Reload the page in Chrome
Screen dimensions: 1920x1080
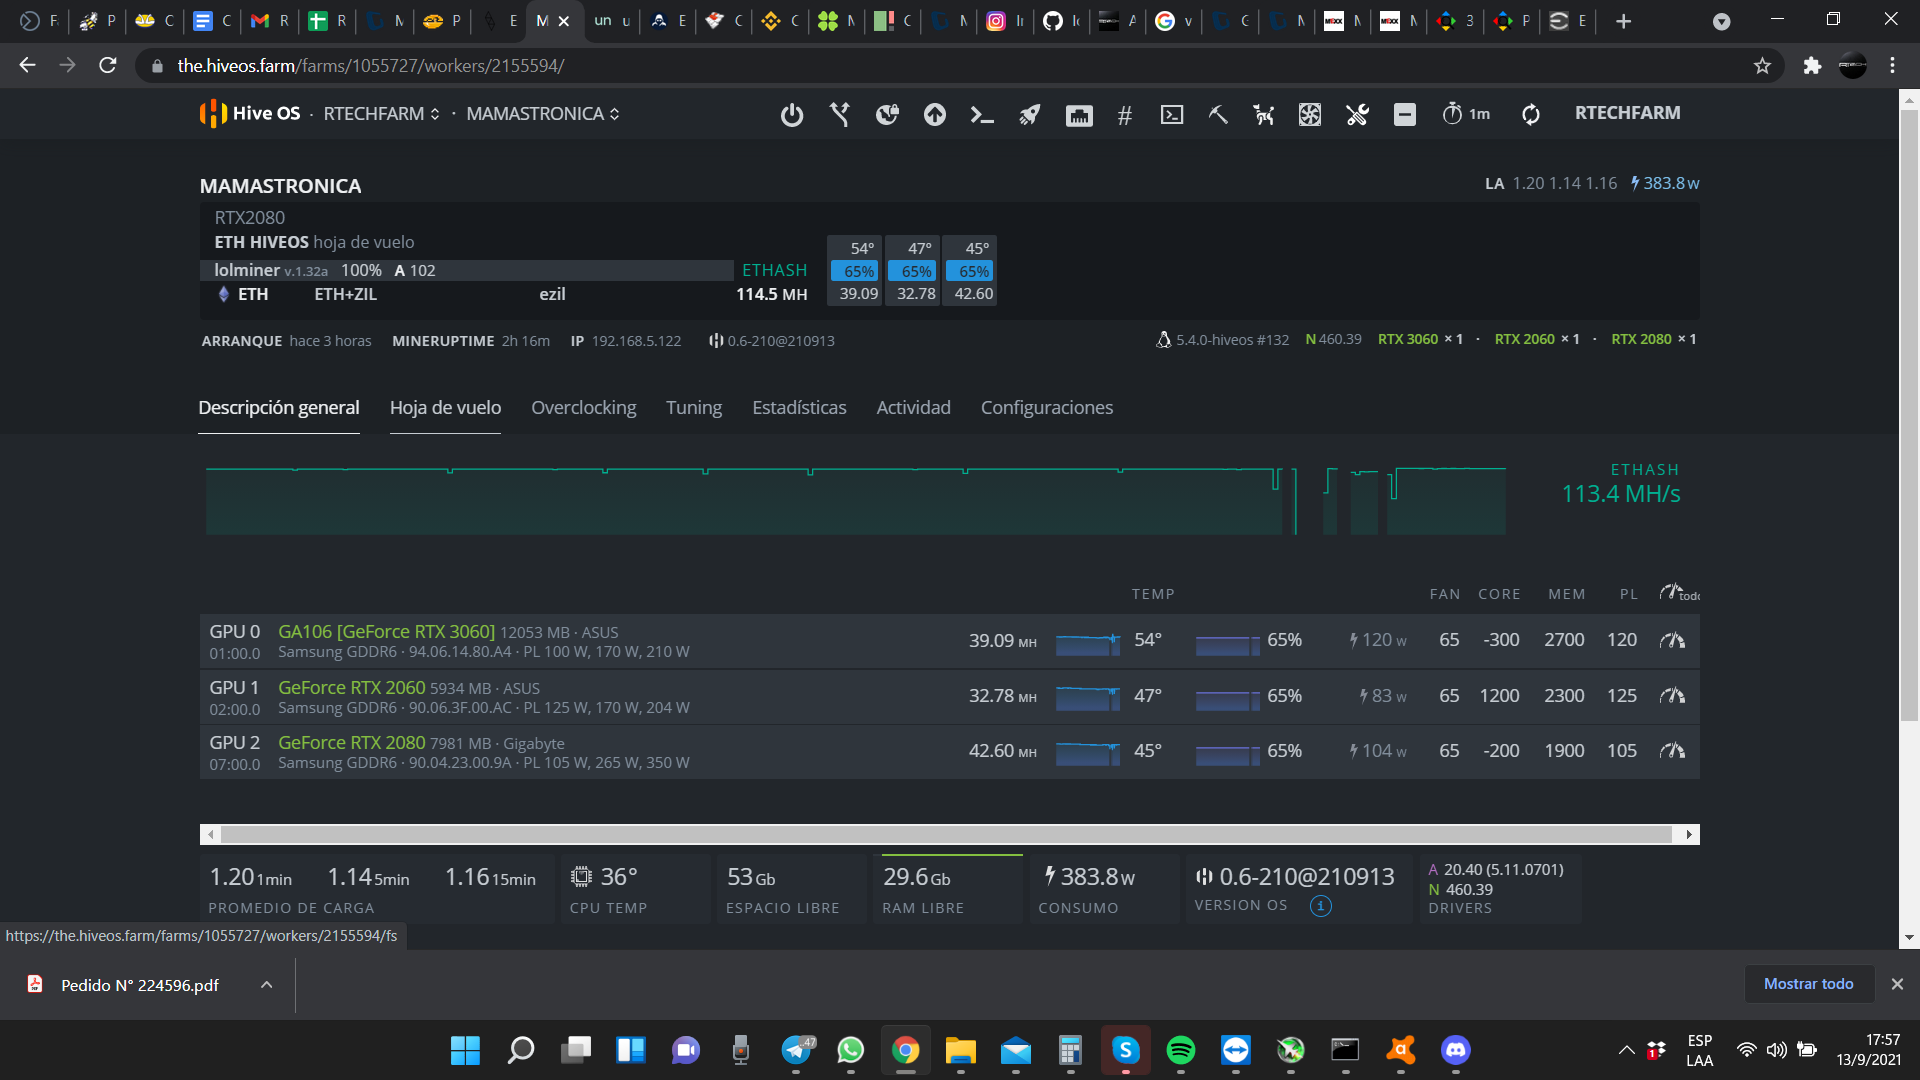108,65
